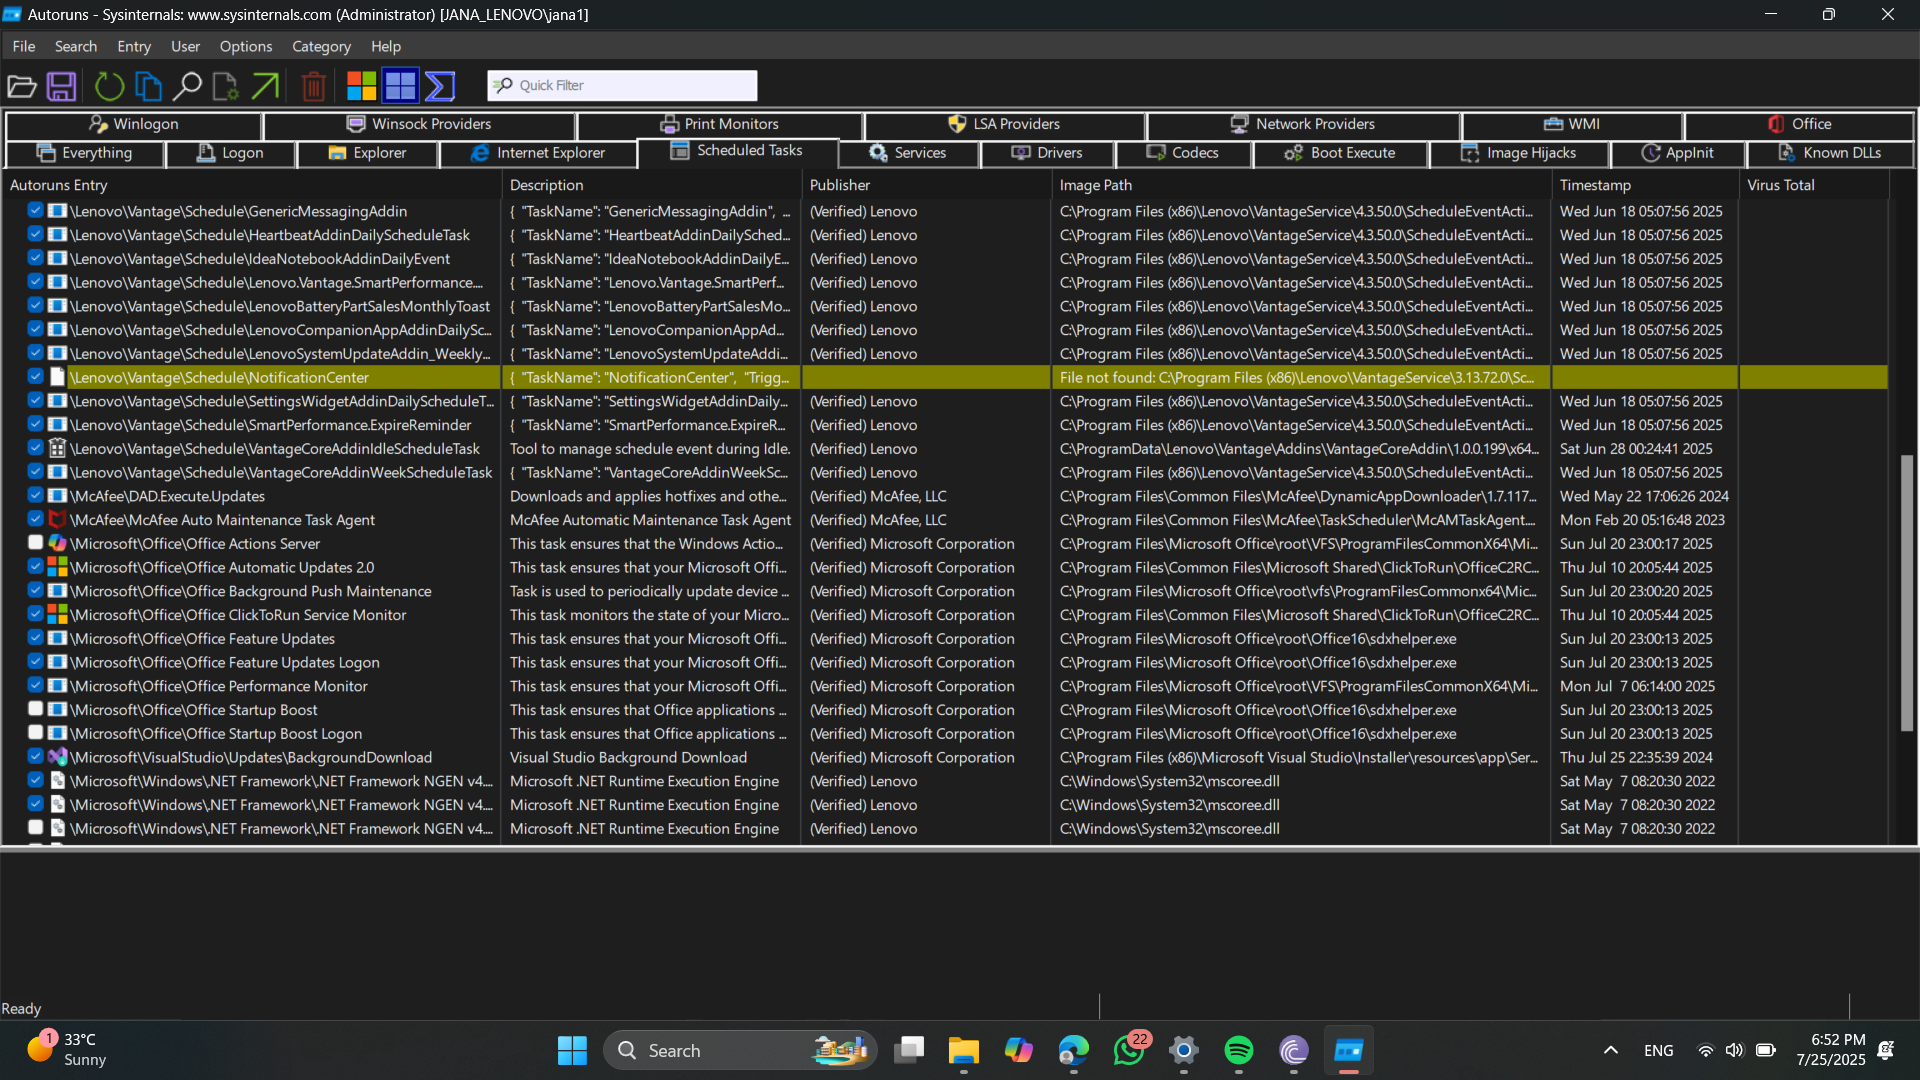Open the Copilot taskbar icon
This screenshot has width=1920, height=1080.
tap(1019, 1050)
